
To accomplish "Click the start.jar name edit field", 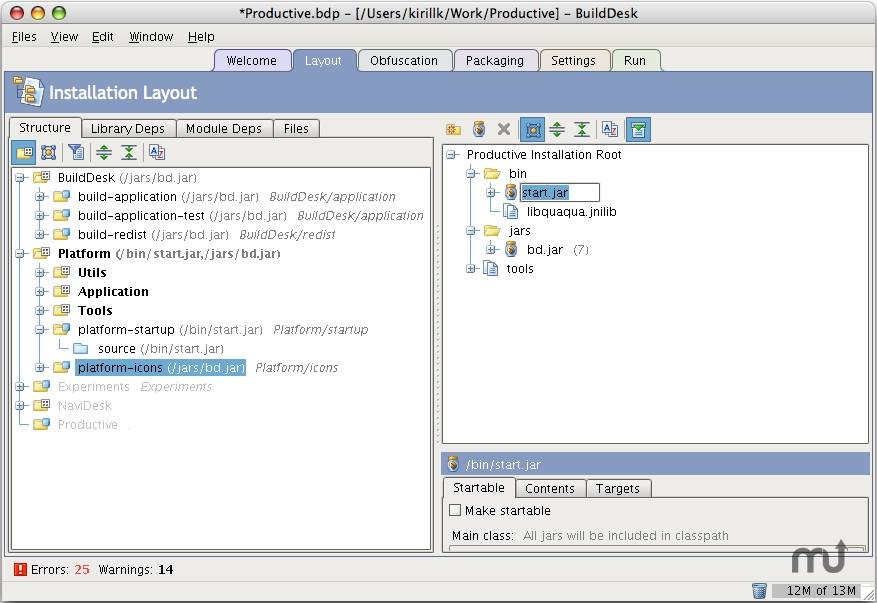I will (x=559, y=192).
